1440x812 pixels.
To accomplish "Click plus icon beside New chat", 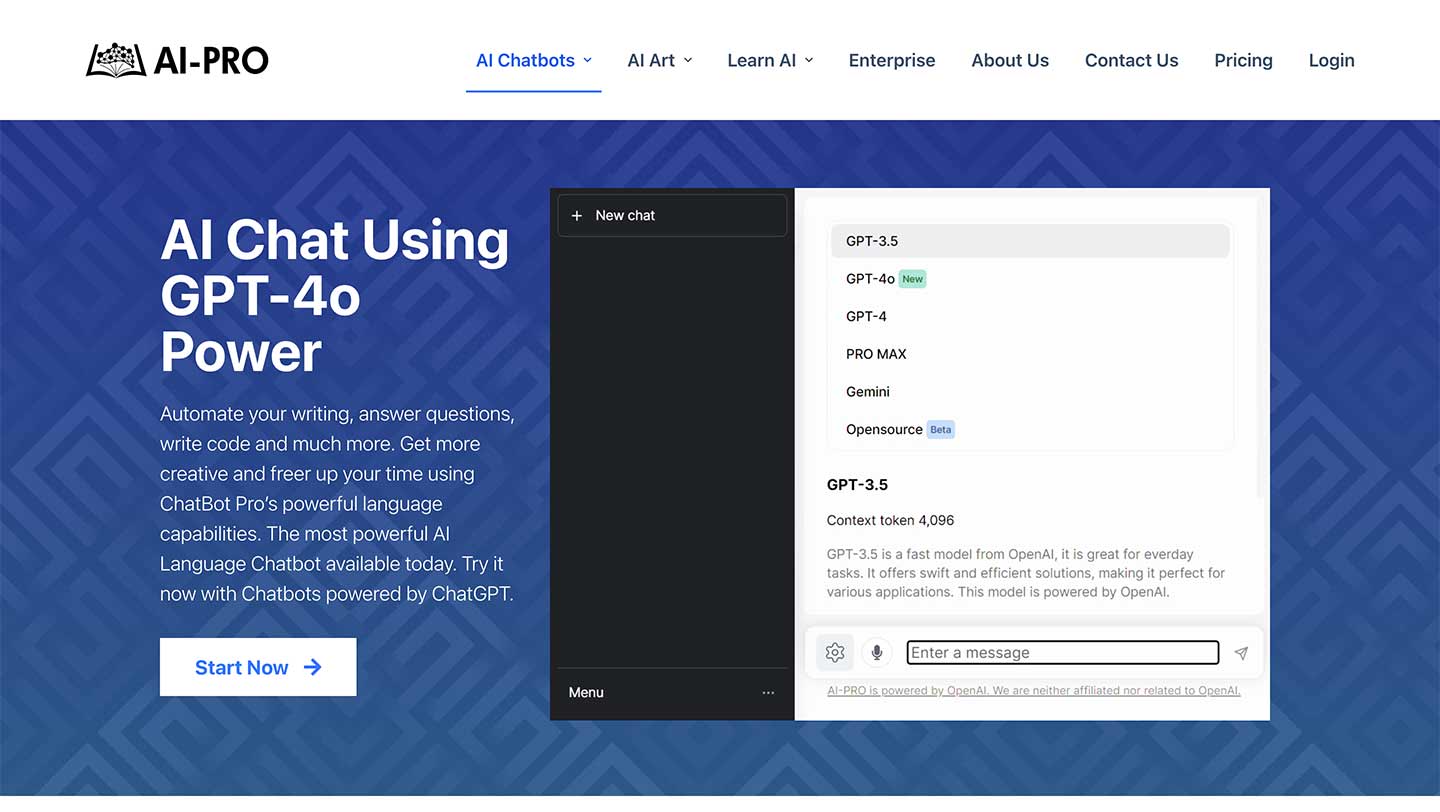I will pyautogui.click(x=577, y=215).
